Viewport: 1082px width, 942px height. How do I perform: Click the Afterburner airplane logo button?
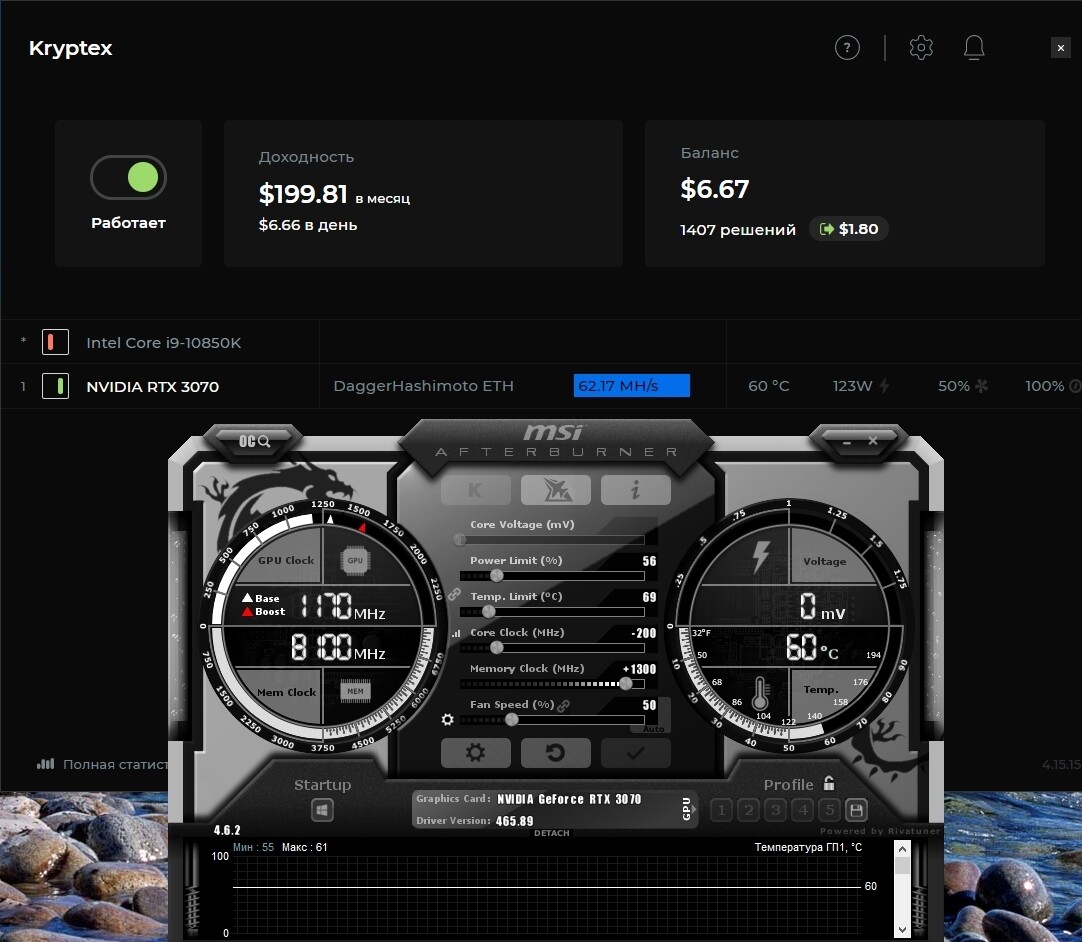555,490
